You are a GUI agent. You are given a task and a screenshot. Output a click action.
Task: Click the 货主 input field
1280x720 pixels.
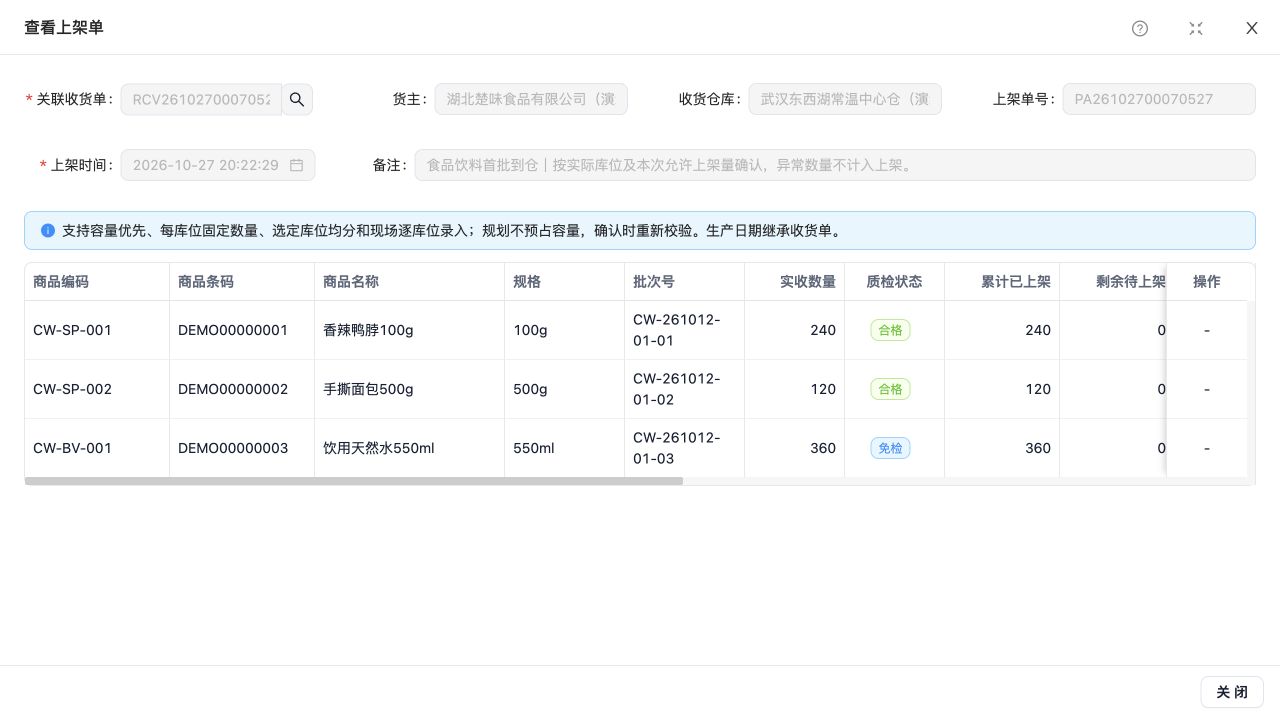tap(531, 99)
